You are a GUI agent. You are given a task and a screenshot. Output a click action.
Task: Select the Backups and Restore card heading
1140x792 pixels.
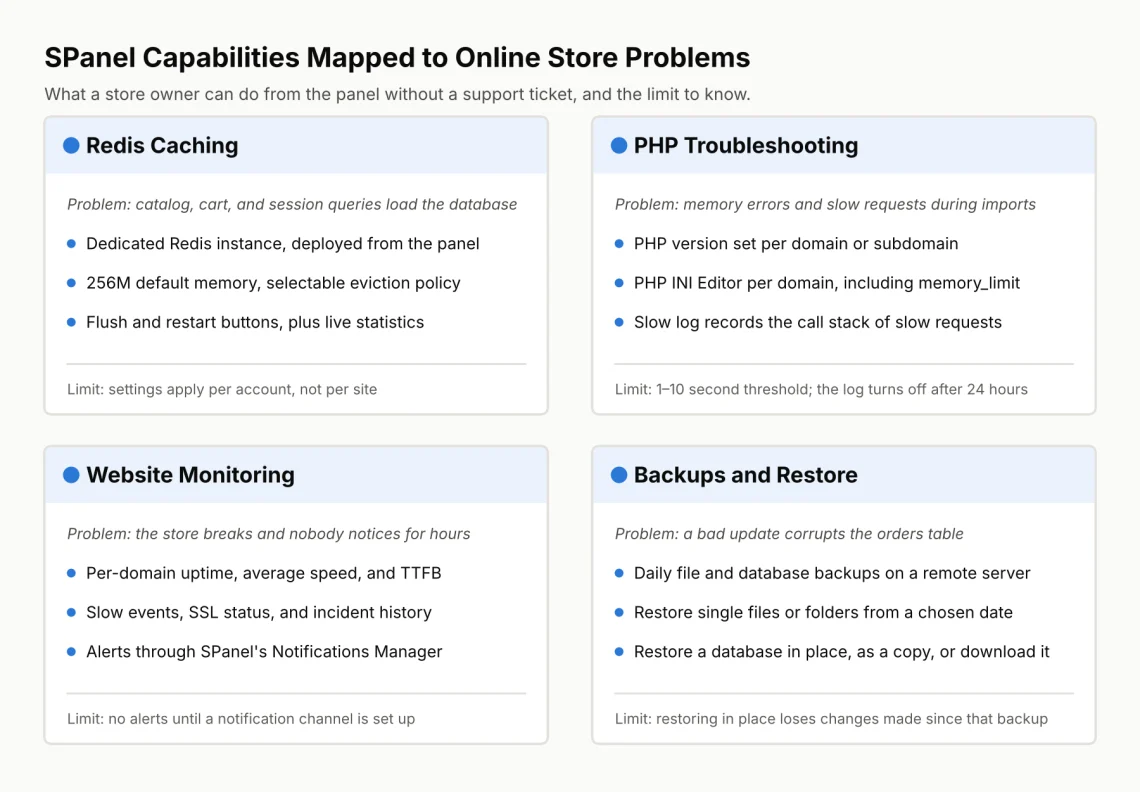click(746, 475)
